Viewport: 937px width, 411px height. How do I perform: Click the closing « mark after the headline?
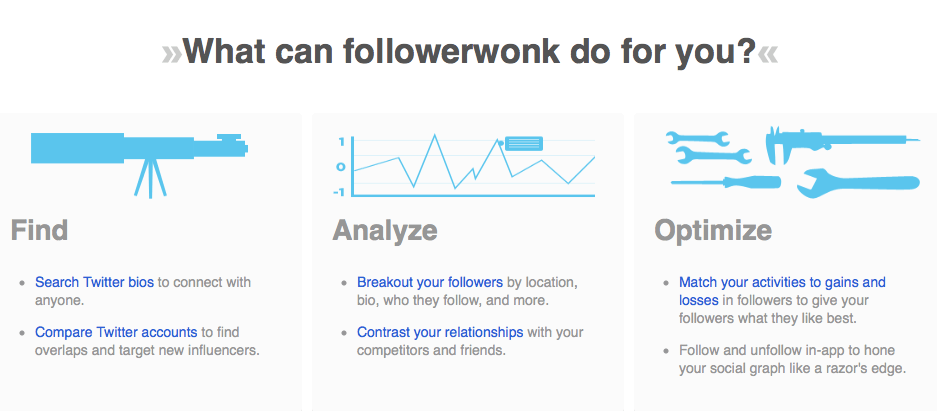click(767, 51)
